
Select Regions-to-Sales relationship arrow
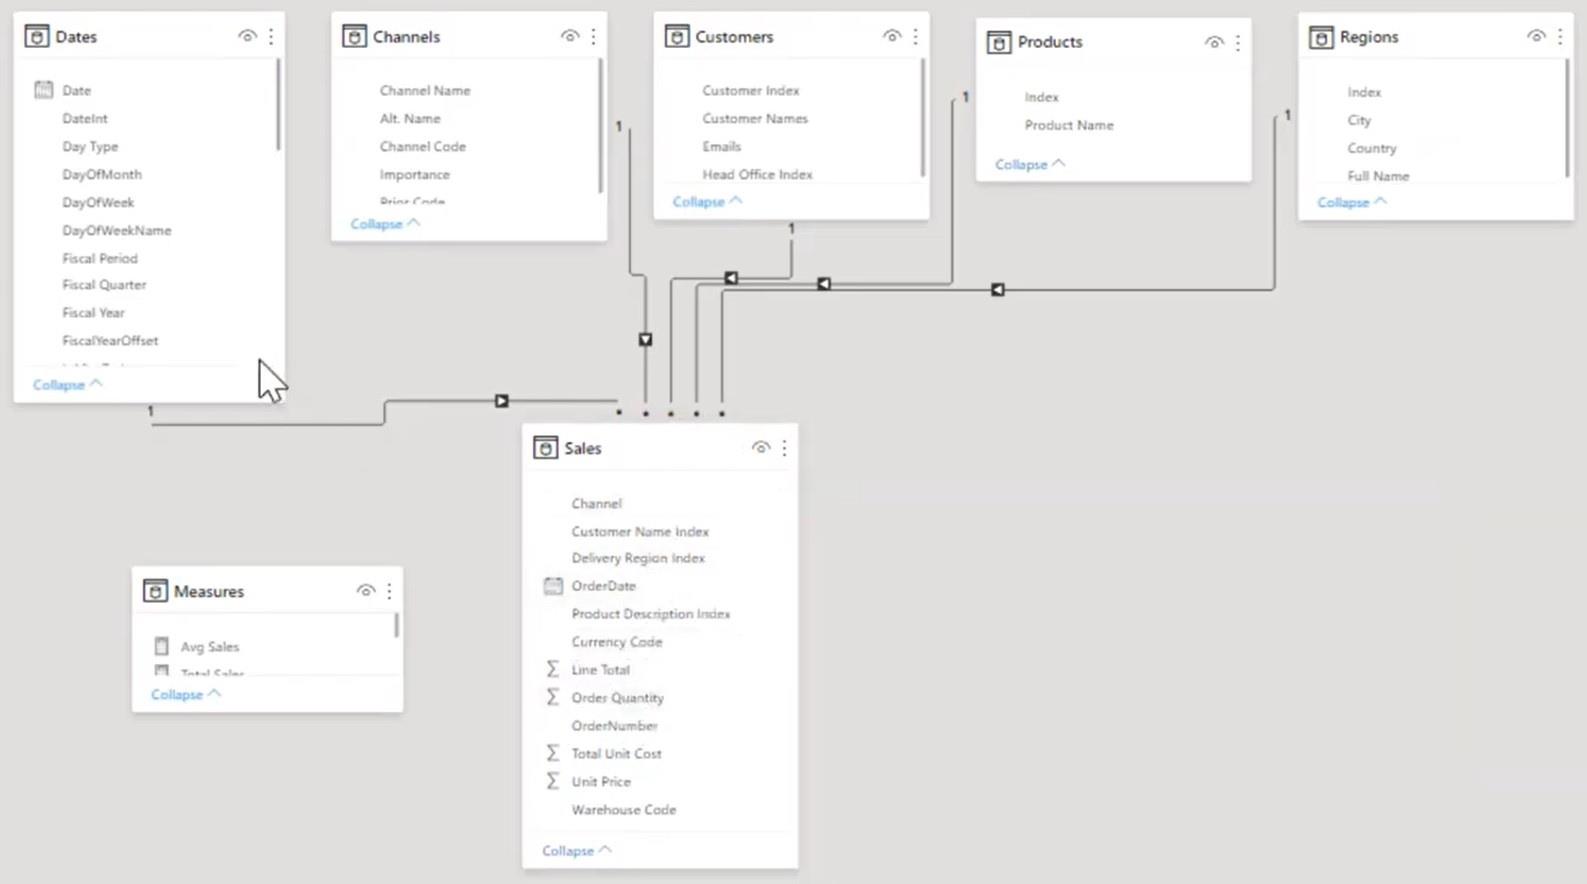[997, 290]
